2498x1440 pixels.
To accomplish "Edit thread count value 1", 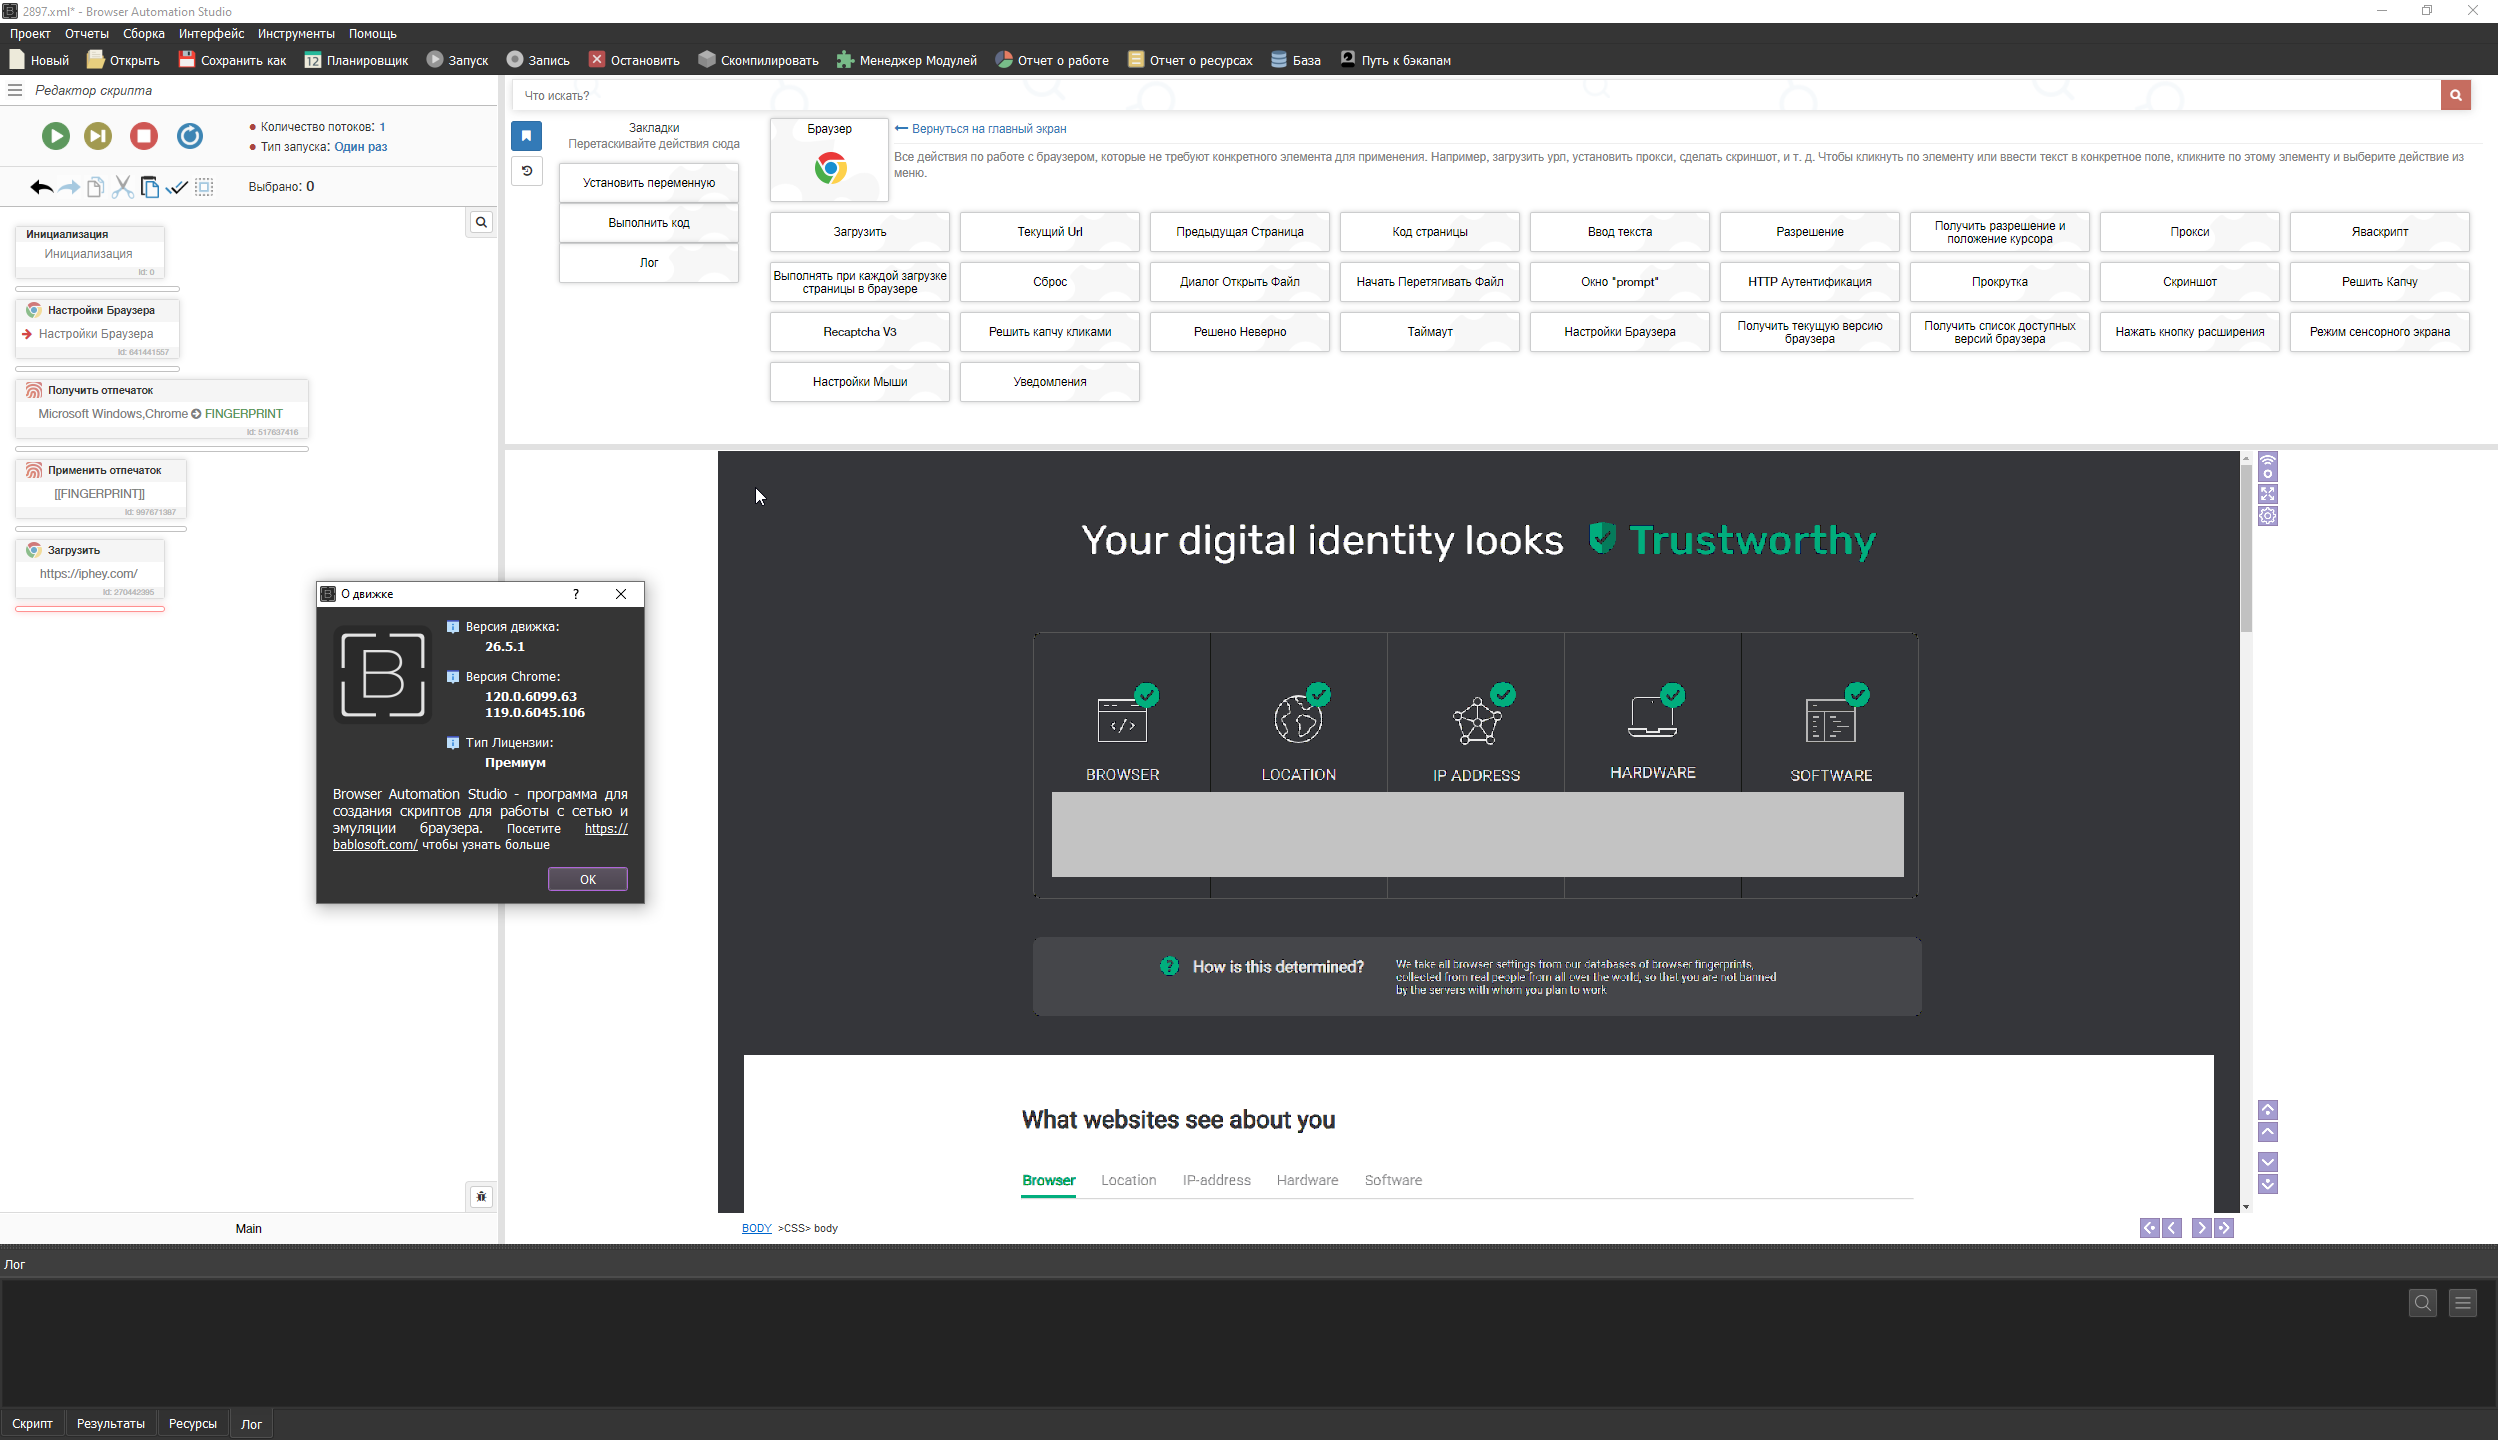I will (382, 127).
